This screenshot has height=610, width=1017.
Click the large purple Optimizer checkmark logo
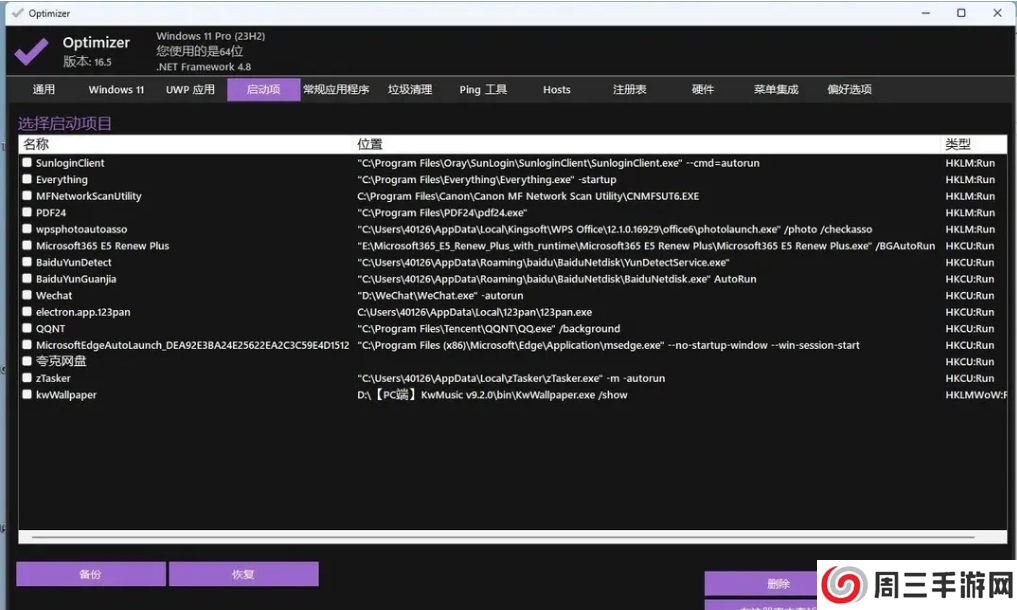click(x=31, y=50)
